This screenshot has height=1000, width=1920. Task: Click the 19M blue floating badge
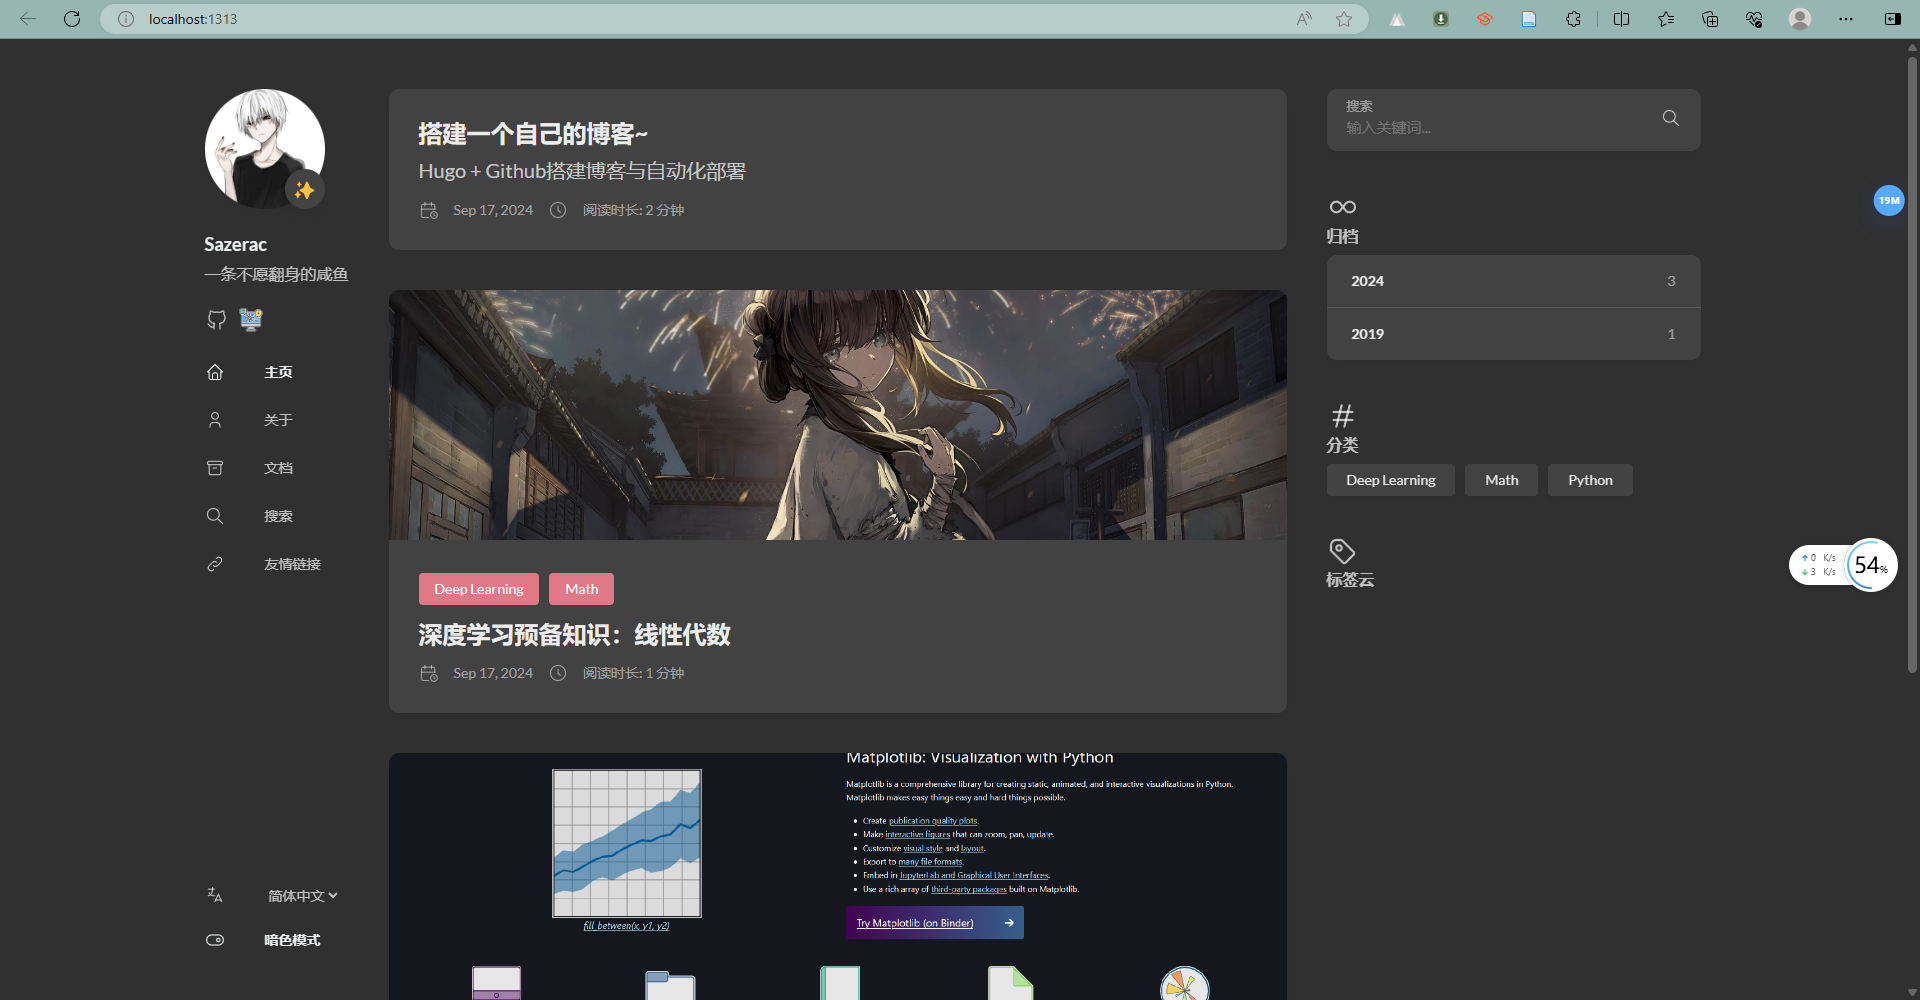1889,200
